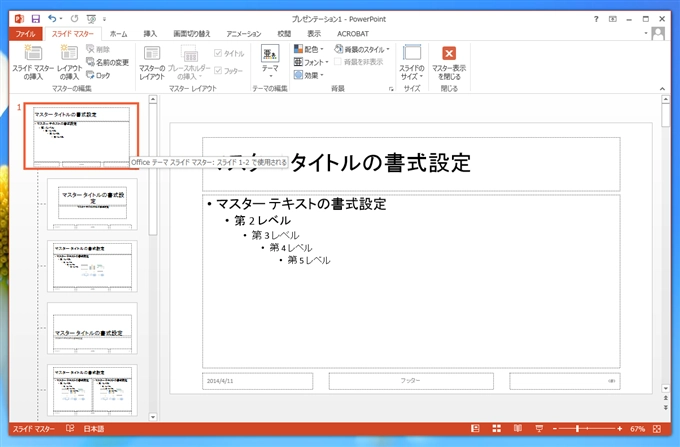Click the slide number placeholder
The image size is (680, 447).
pyautogui.click(x=565, y=381)
